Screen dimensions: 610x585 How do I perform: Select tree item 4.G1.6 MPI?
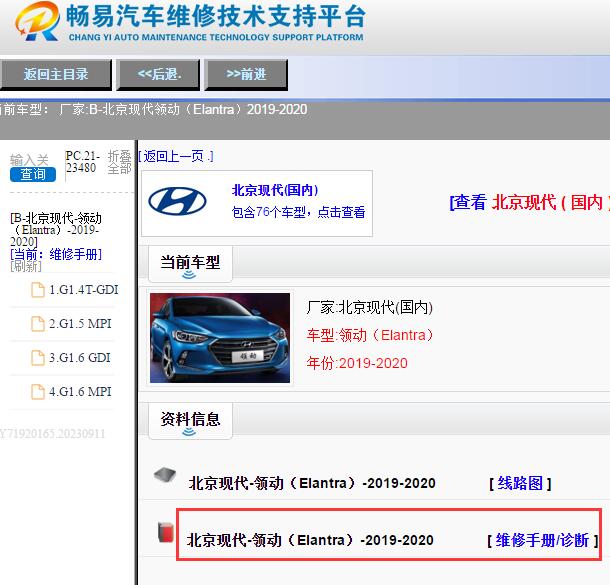pyautogui.click(x=80, y=392)
